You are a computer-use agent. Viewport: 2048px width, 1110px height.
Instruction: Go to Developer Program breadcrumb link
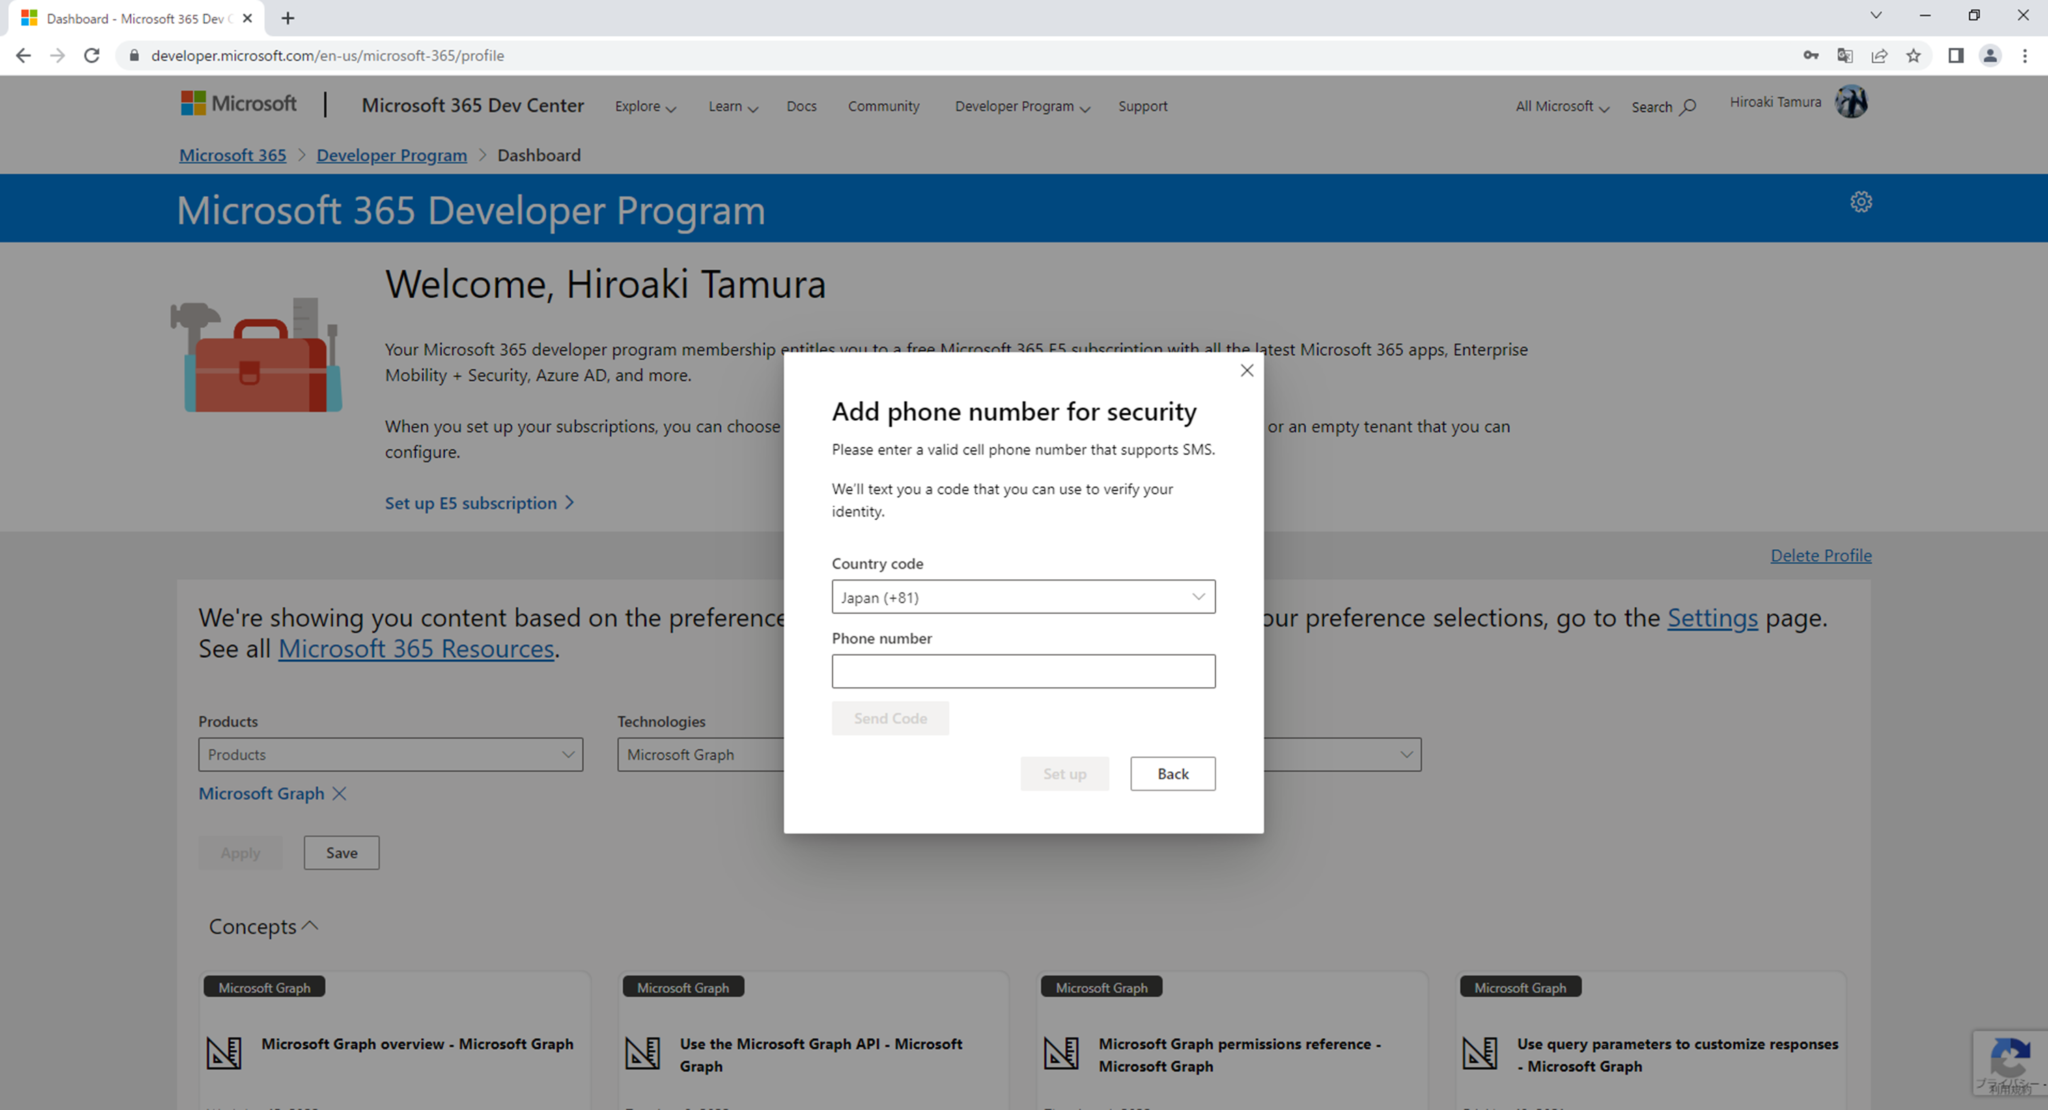(391, 155)
